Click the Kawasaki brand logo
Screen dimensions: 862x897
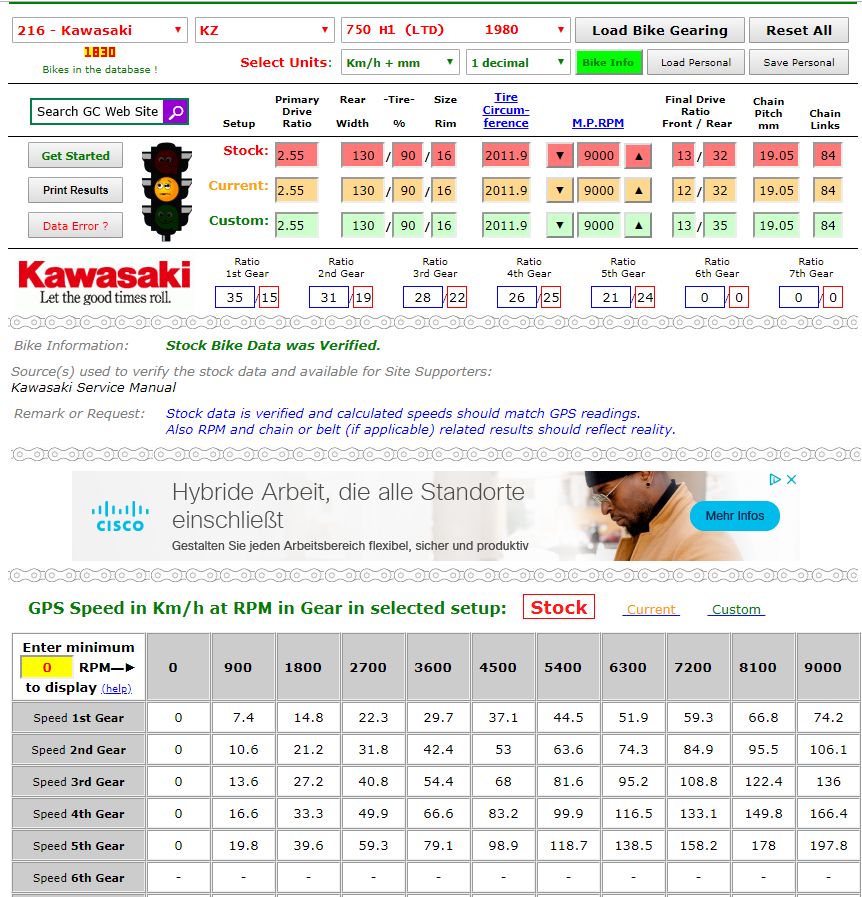pyautogui.click(x=104, y=282)
